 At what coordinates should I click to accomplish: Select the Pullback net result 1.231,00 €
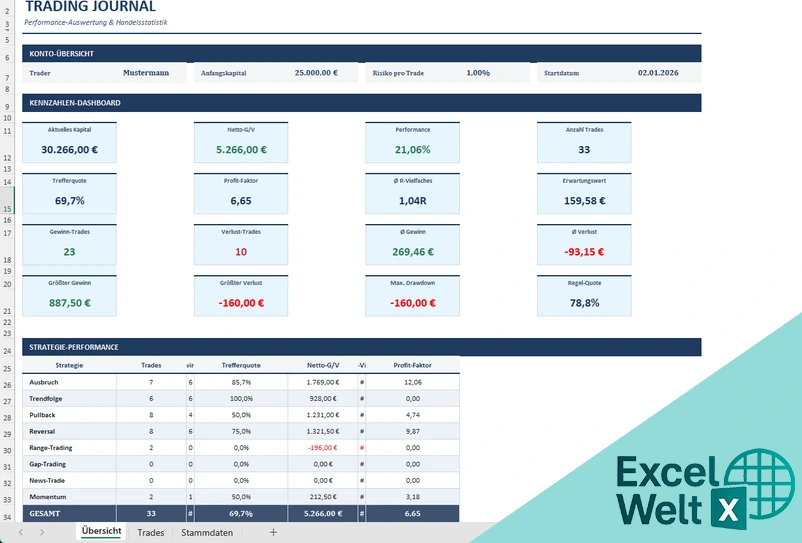323,415
